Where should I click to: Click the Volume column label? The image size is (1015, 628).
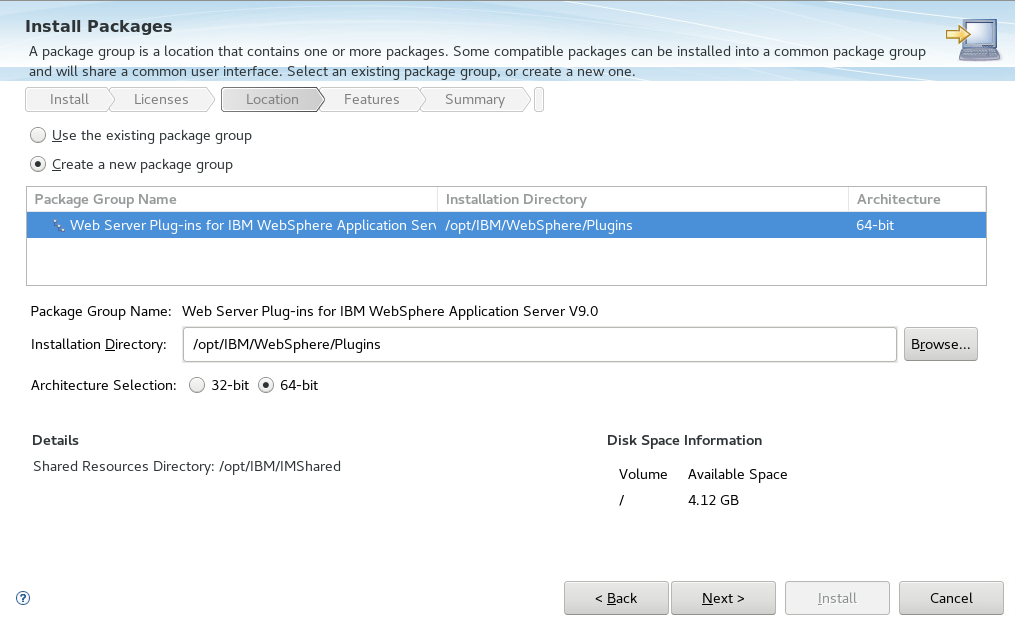(x=643, y=474)
